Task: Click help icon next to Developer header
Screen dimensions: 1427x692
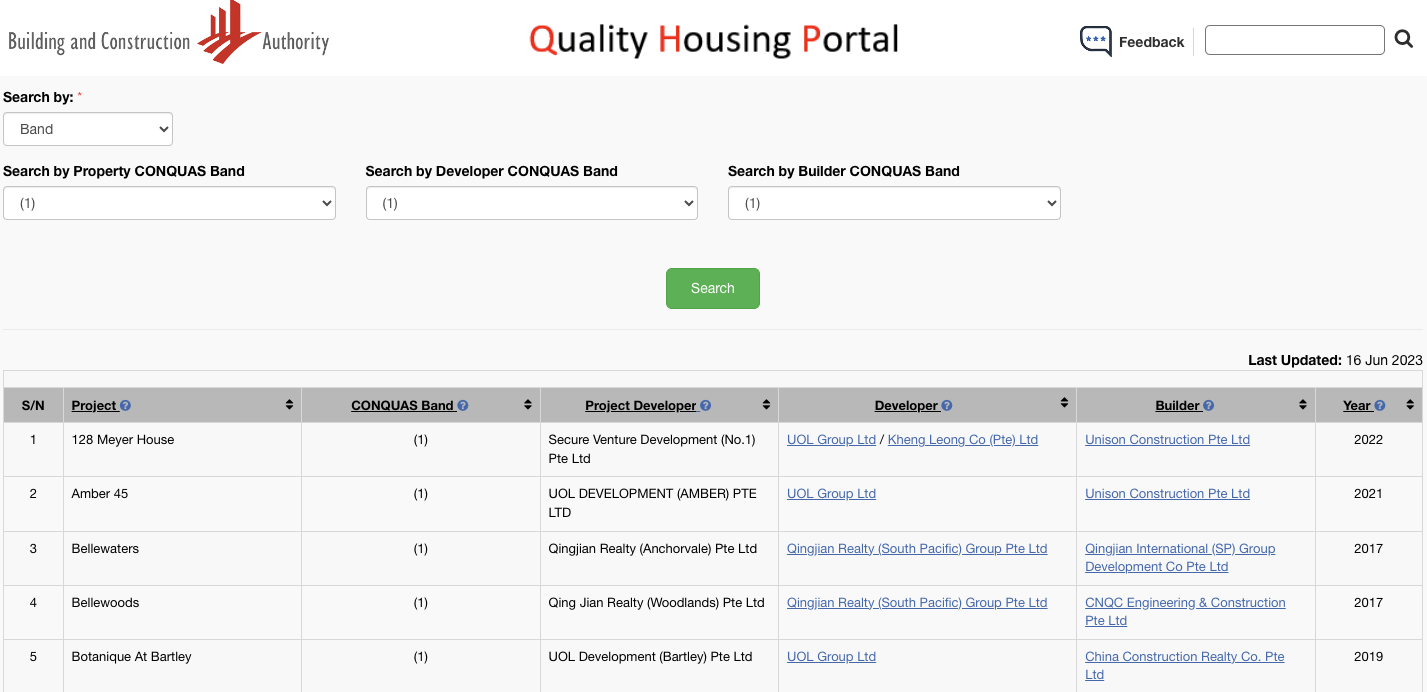Action: click(x=947, y=406)
